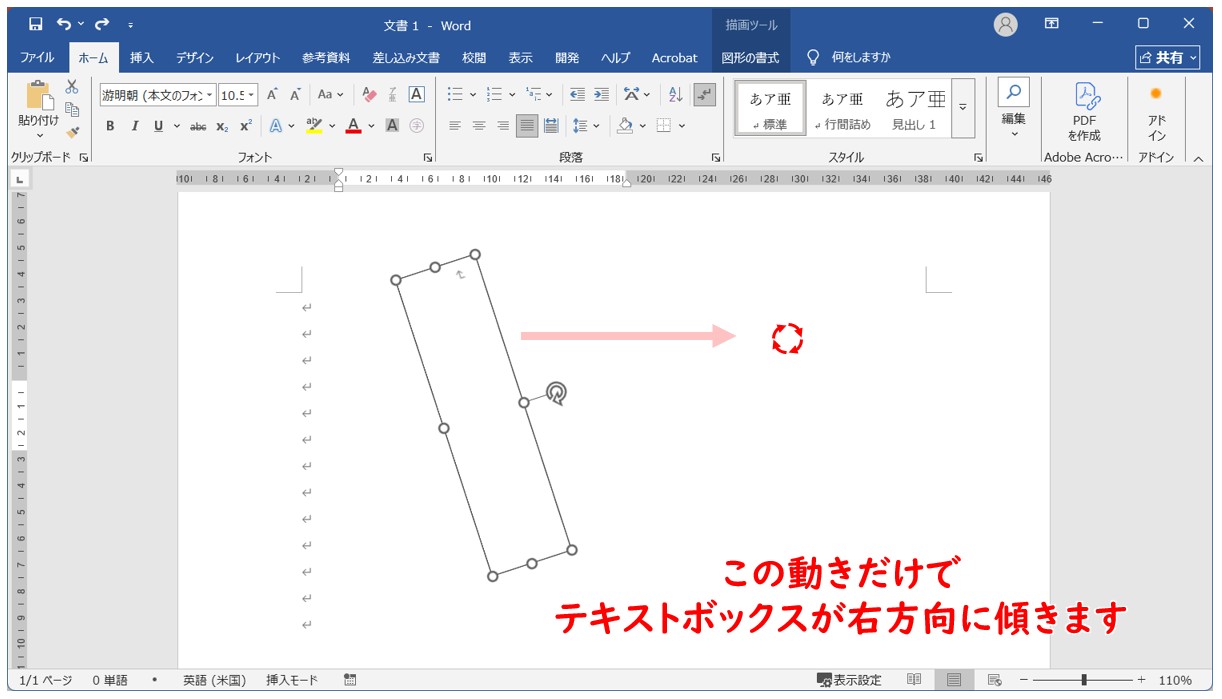Image resolution: width=1222 pixels, height=699 pixels.
Task: Toggle Underline formatting
Action: 158,126
